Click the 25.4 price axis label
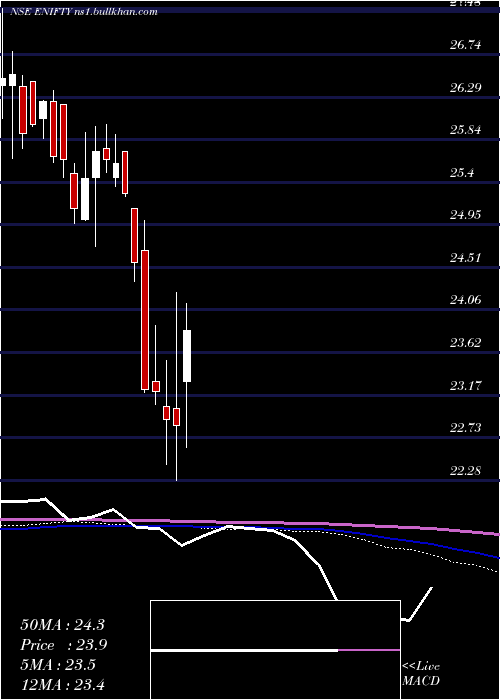This screenshot has height=700, width=500. click(462, 173)
